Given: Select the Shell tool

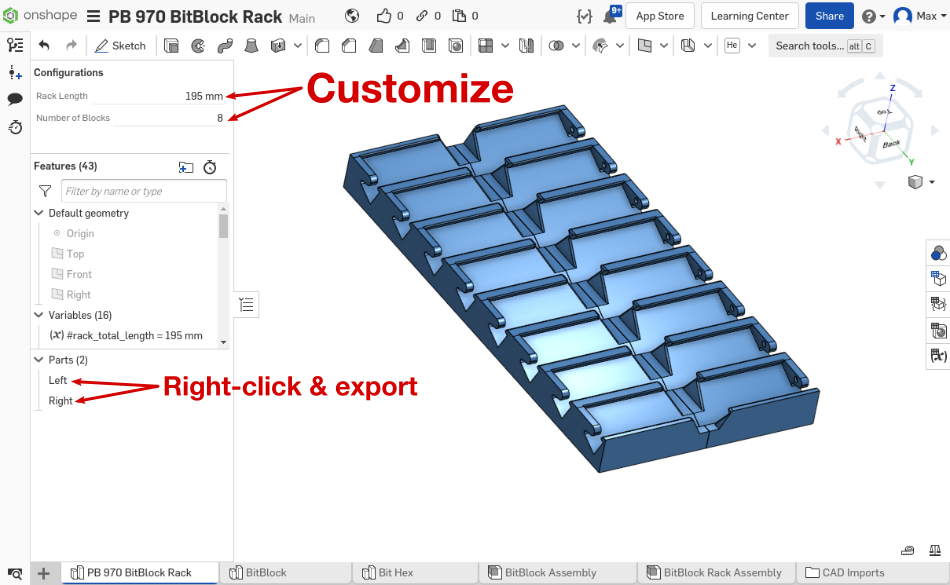Looking at the screenshot, I should point(429,45).
